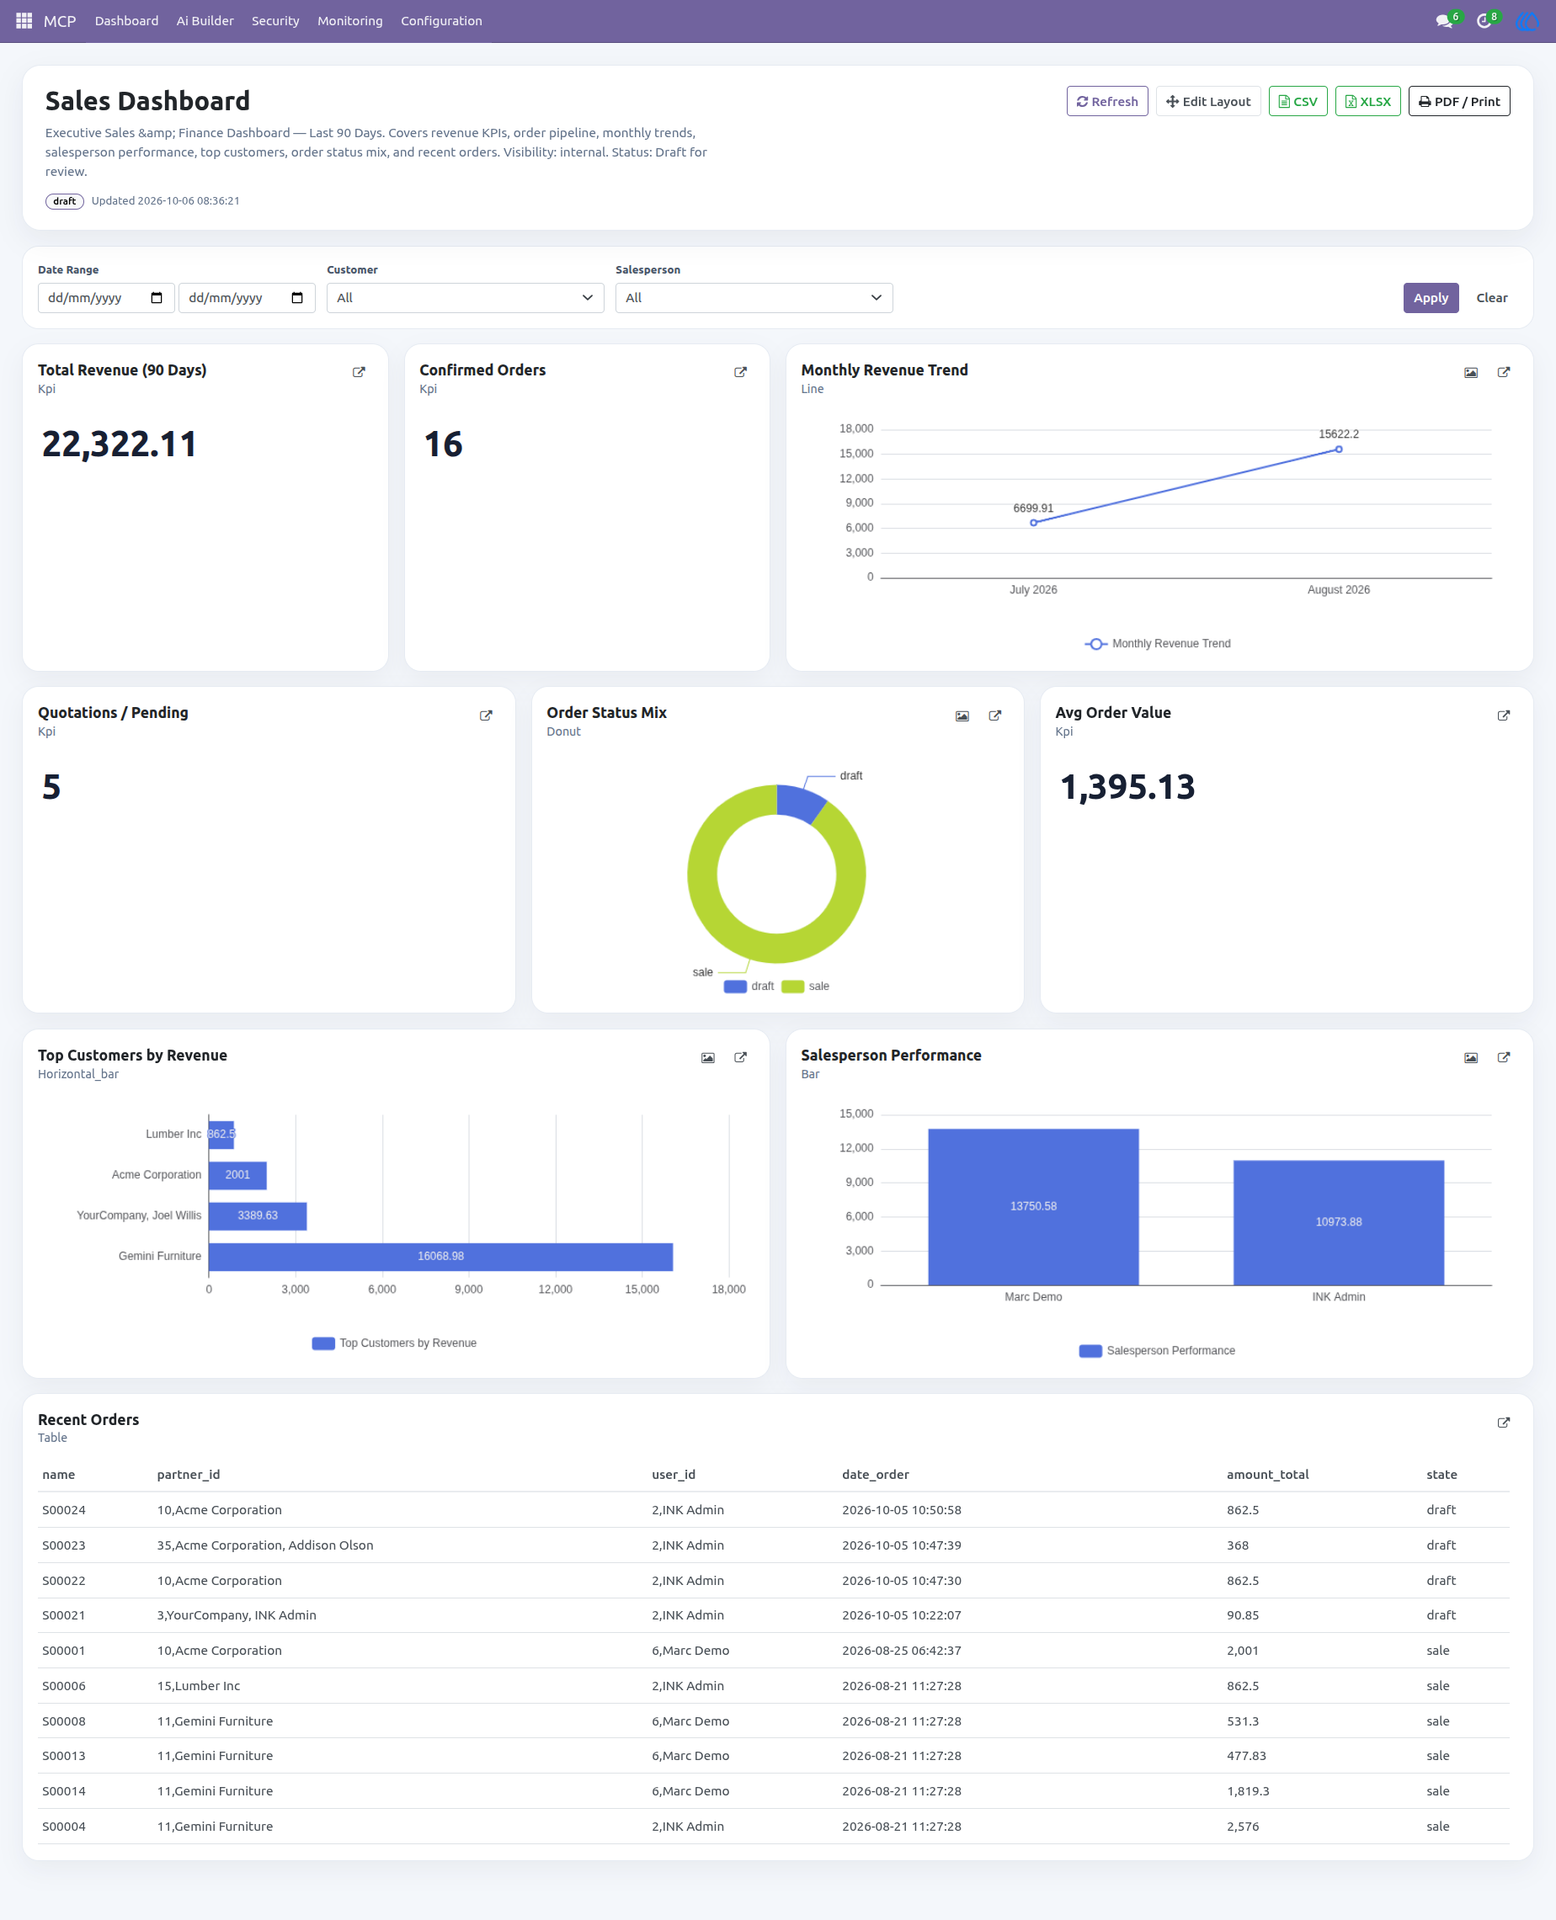Export Top Customers chart image icon
The height and width of the screenshot is (1920, 1556).
(x=708, y=1057)
